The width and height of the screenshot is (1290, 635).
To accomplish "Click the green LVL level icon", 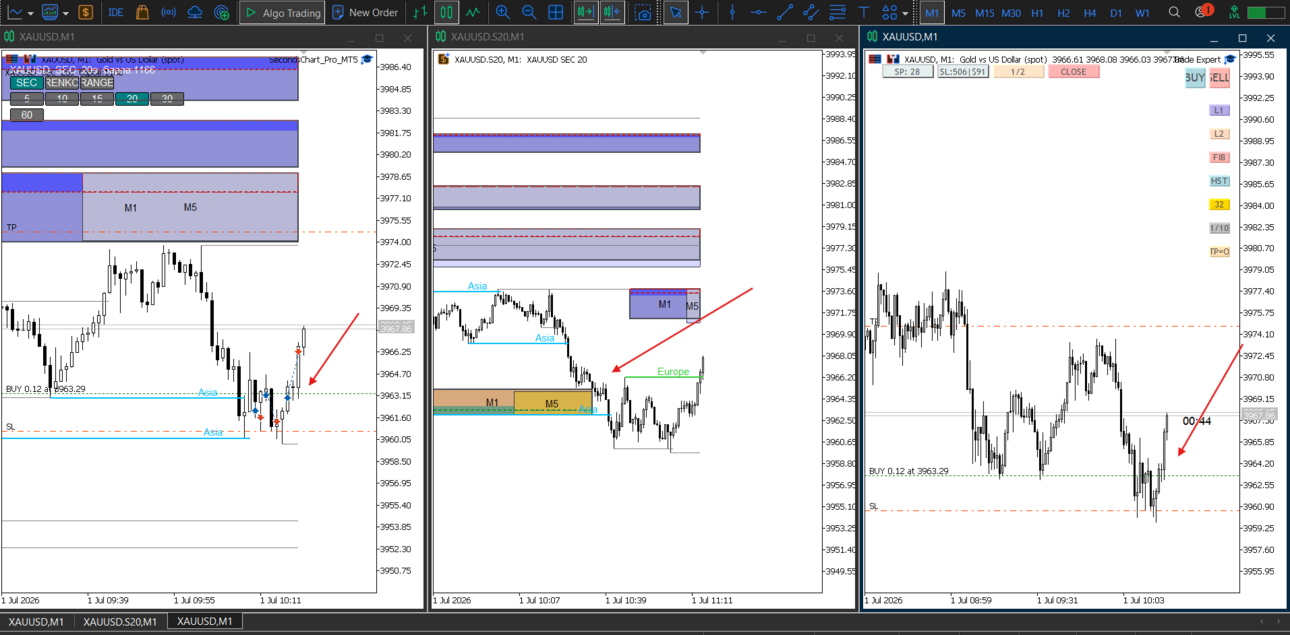I will (1235, 13).
